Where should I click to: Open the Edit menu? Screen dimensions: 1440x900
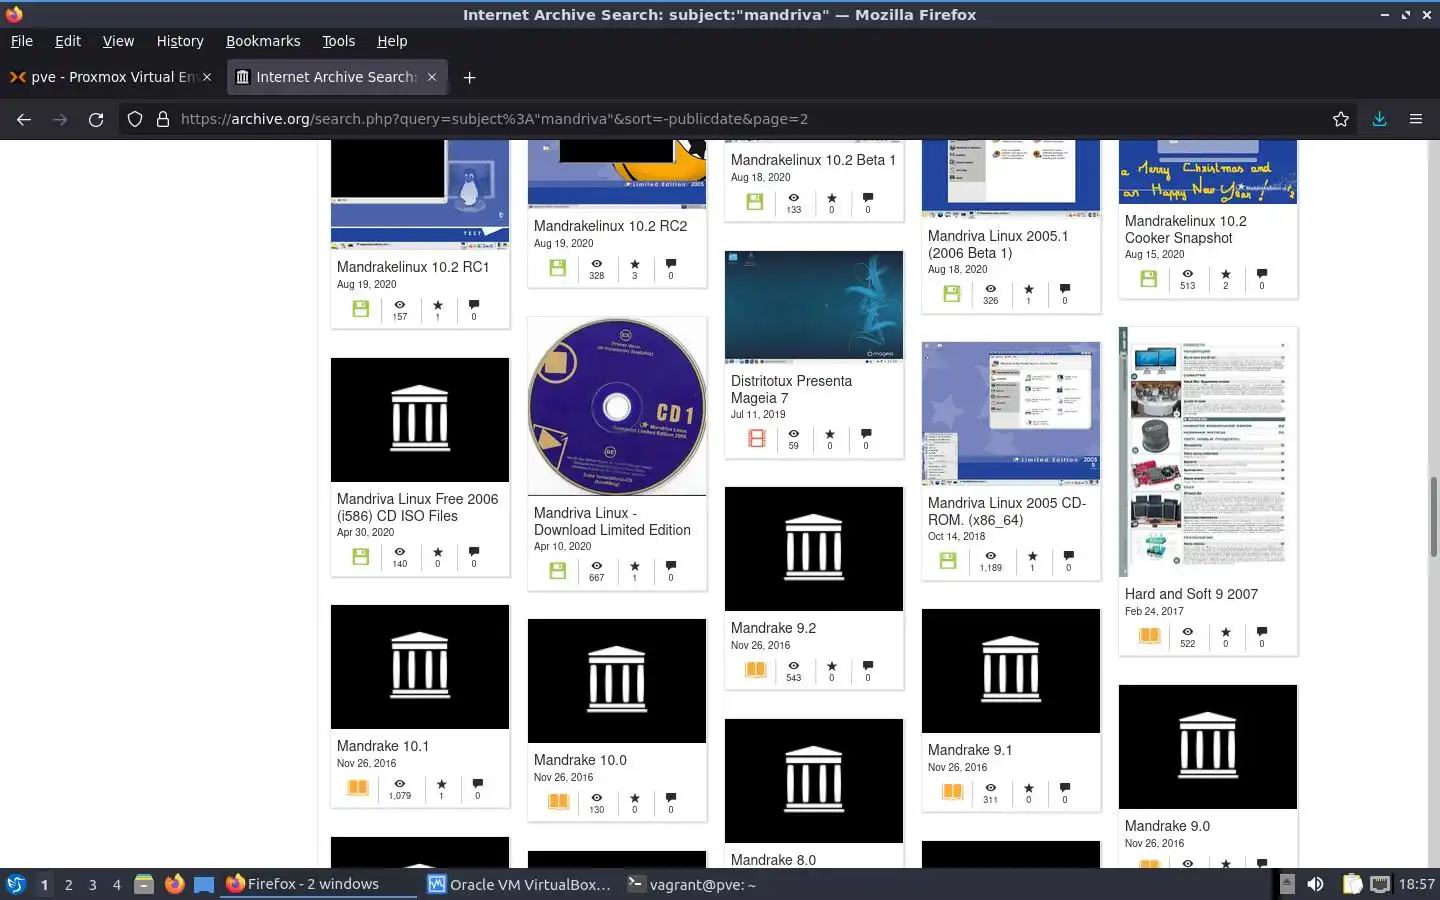point(68,41)
